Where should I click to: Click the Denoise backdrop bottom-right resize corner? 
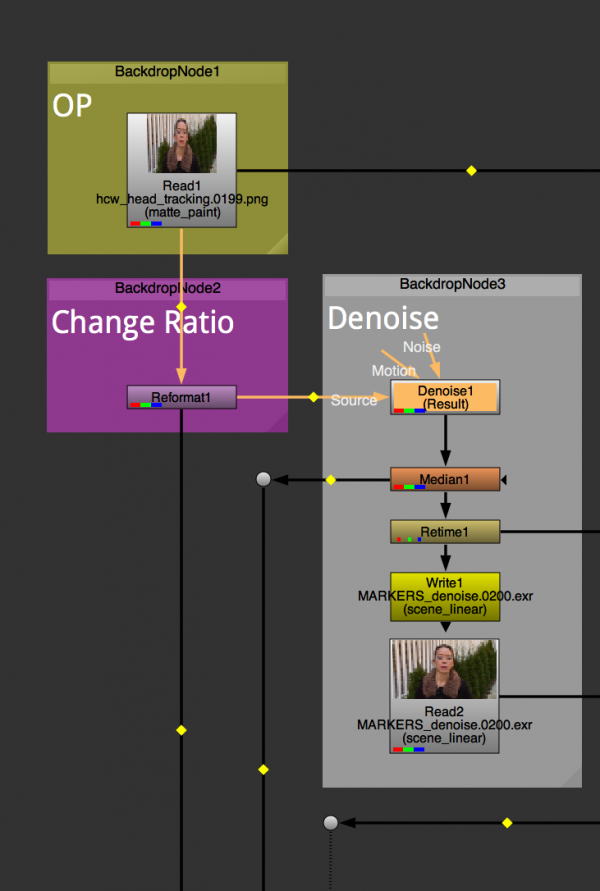(571, 777)
